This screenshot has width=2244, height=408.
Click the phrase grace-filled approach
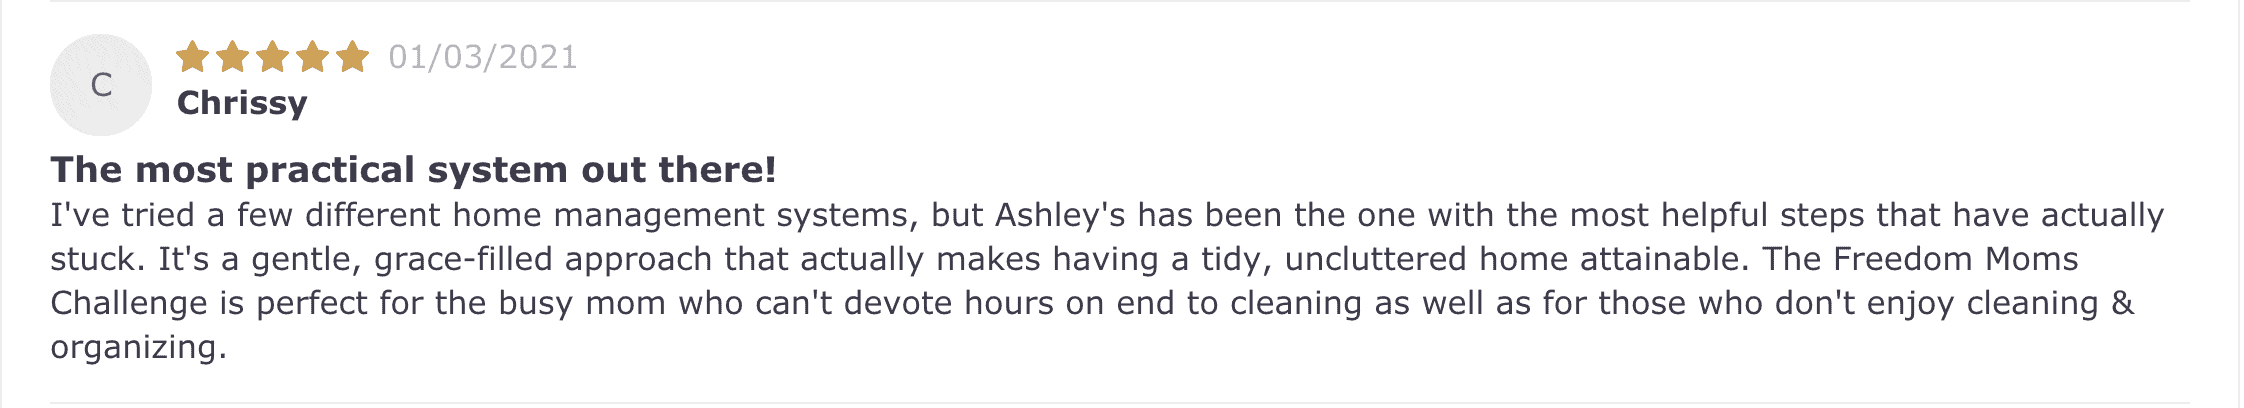pos(544,260)
